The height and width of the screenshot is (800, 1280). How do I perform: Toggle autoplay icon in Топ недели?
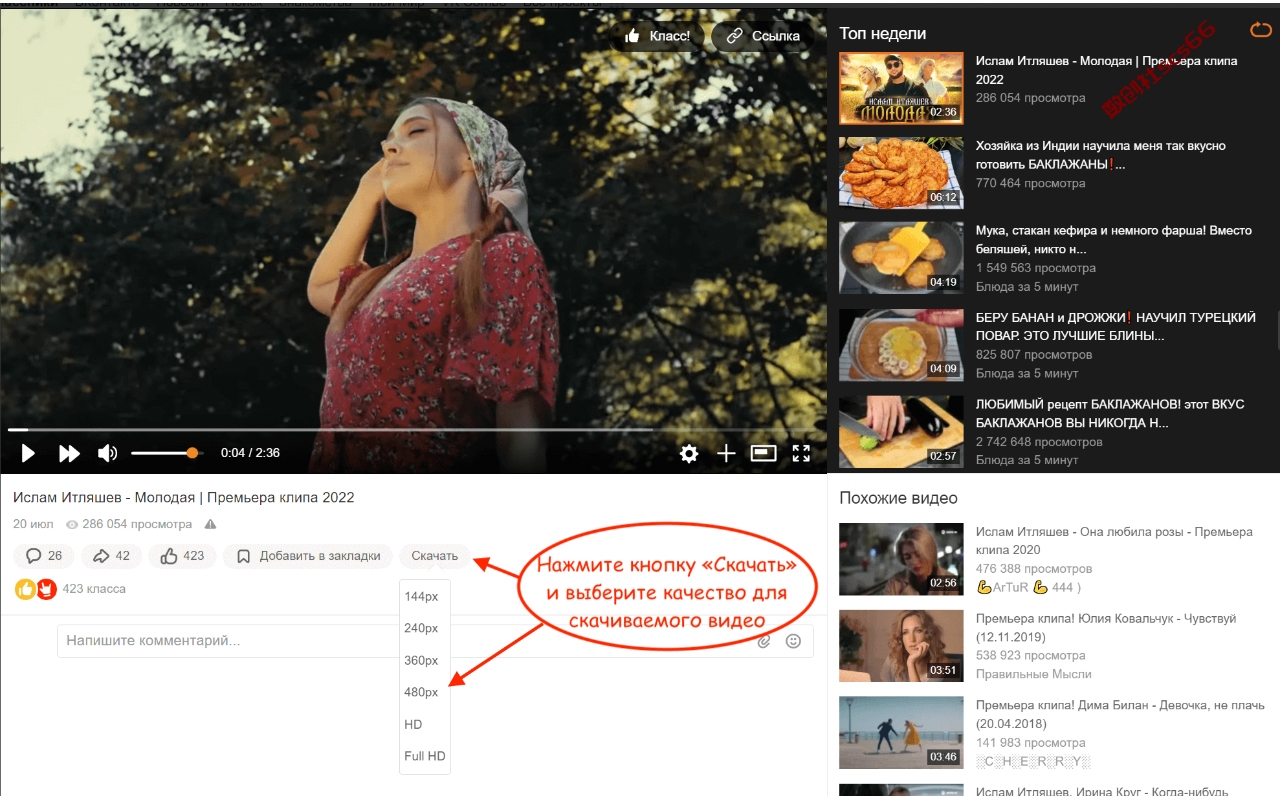(1261, 30)
